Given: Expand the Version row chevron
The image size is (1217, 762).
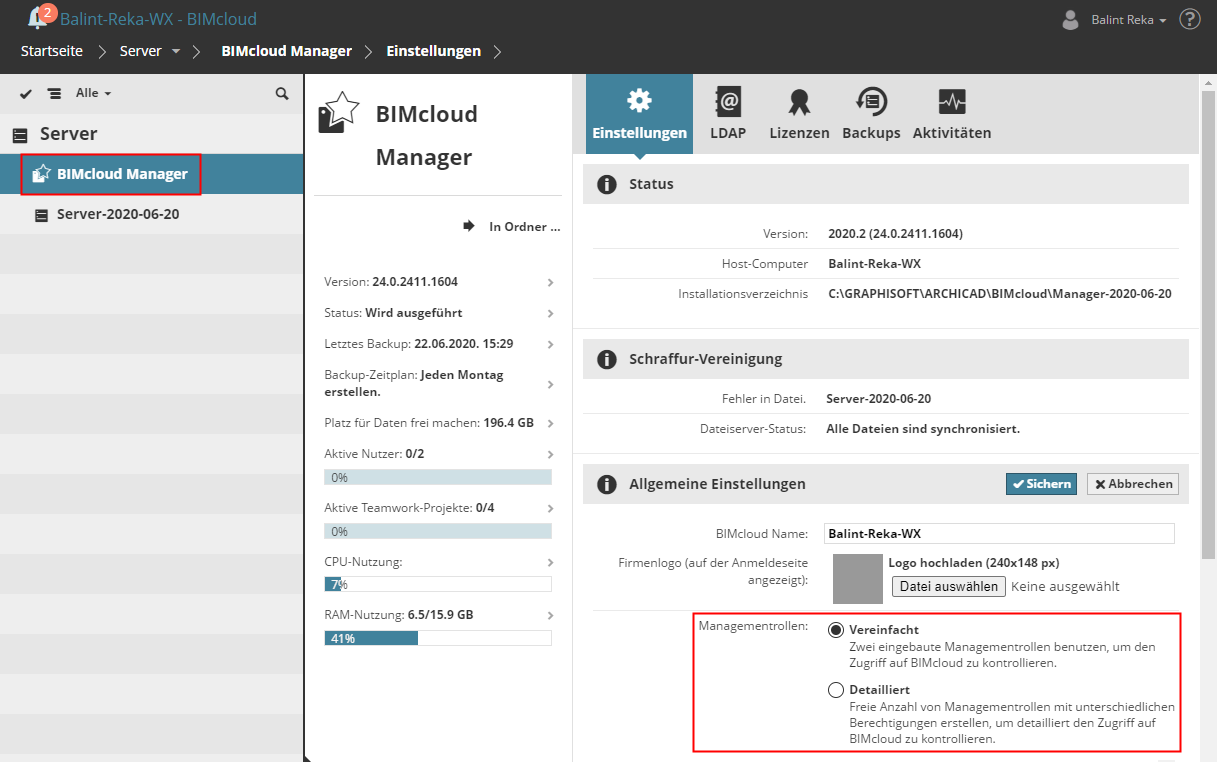Looking at the screenshot, I should click(551, 283).
